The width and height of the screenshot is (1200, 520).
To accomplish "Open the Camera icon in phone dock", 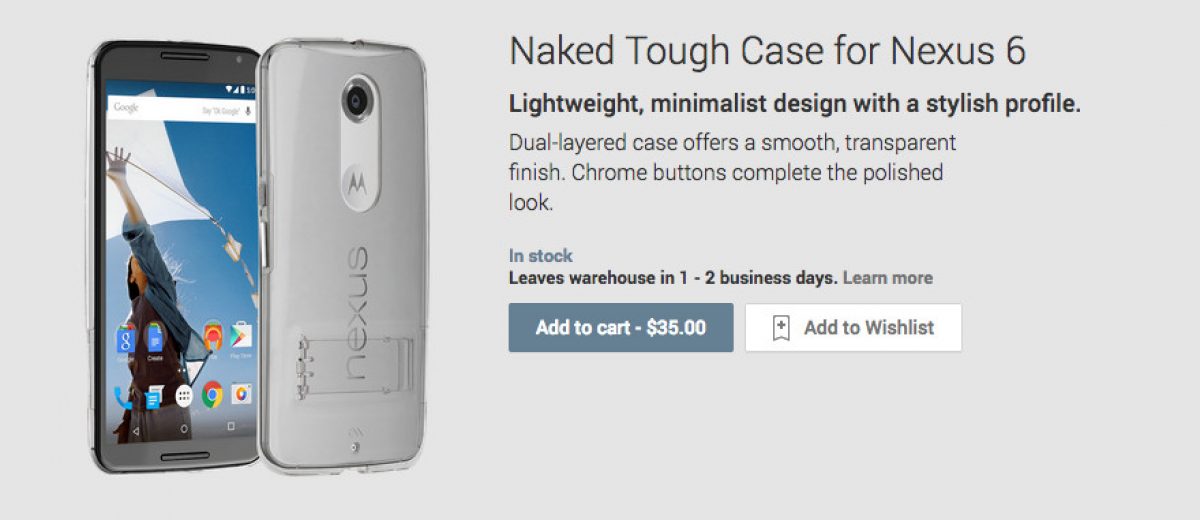I will (241, 395).
